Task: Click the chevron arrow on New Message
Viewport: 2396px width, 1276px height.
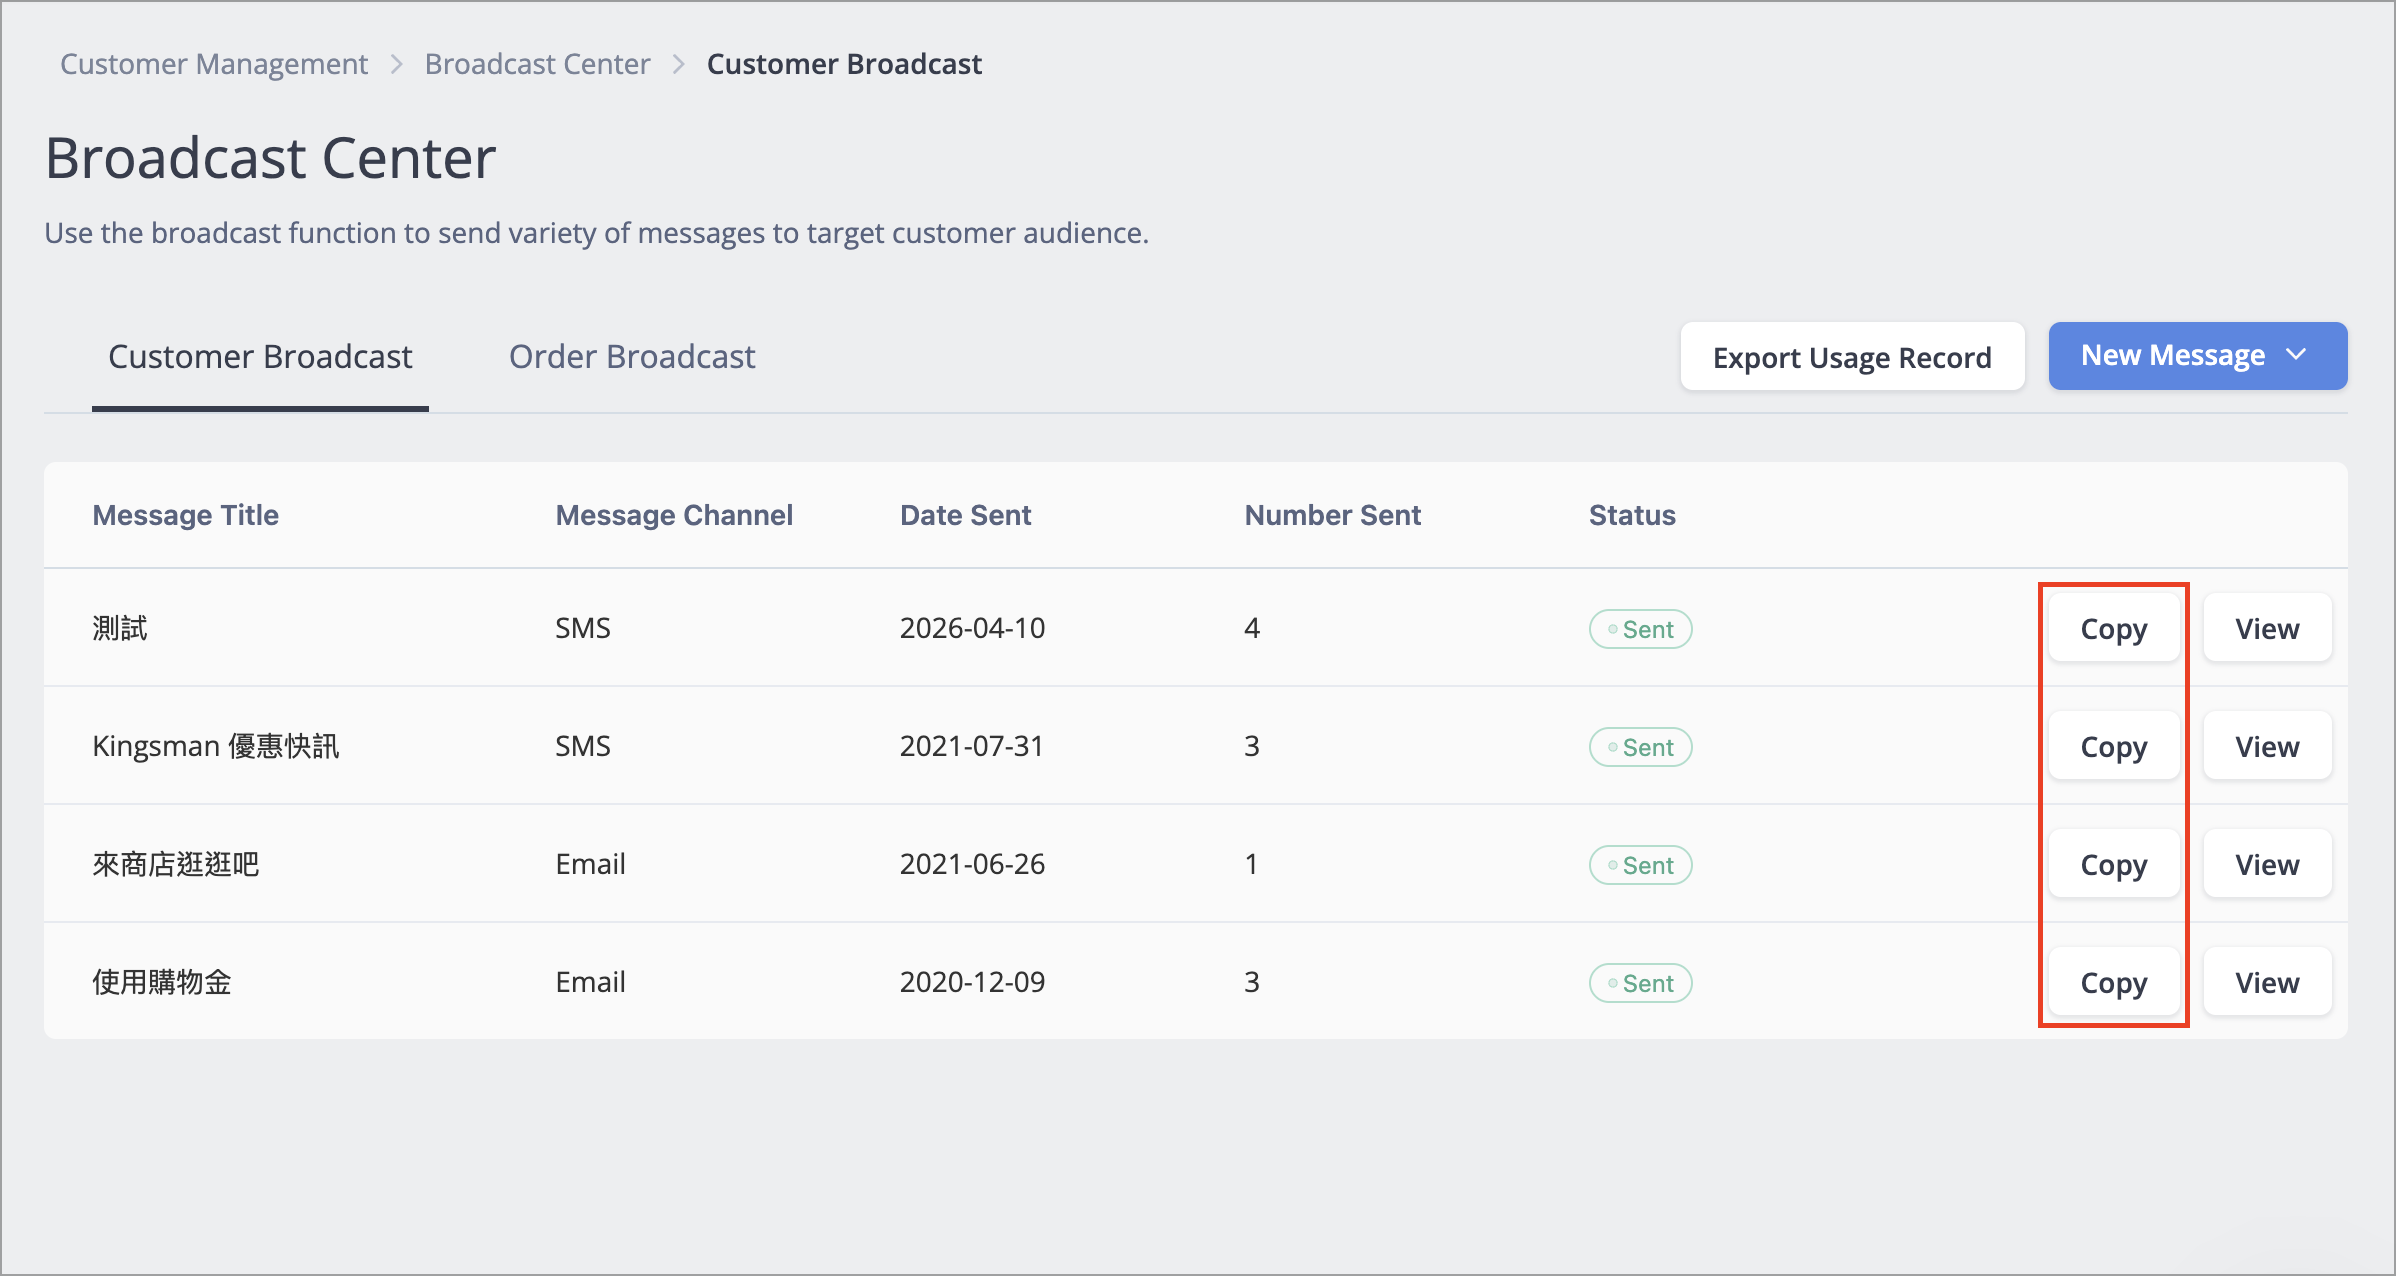Action: (2296, 355)
